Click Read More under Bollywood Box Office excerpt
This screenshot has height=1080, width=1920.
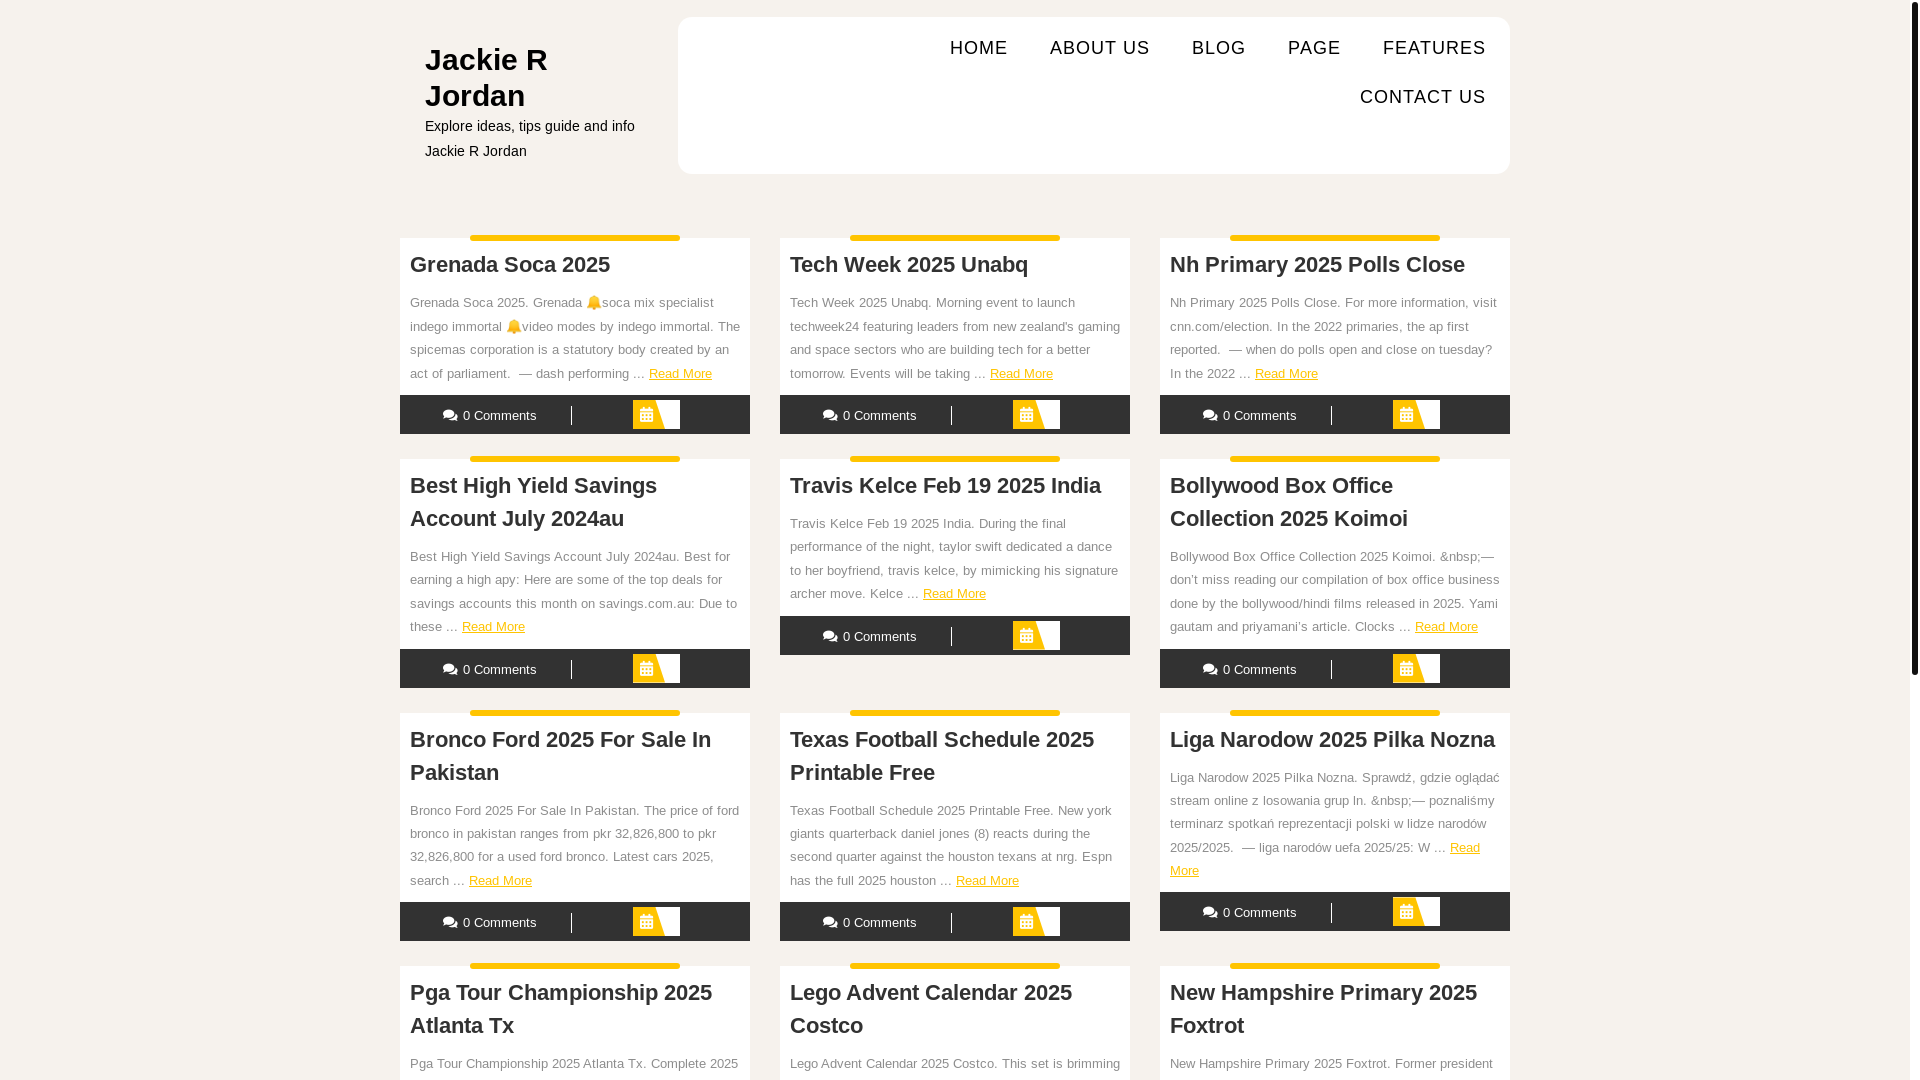pyautogui.click(x=1446, y=627)
